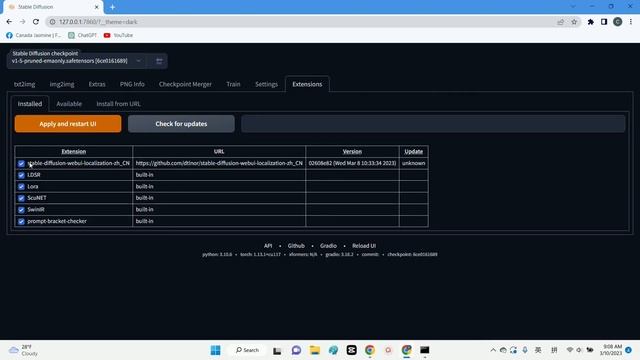Toggle the ScuNET extension checkbox

[21, 198]
